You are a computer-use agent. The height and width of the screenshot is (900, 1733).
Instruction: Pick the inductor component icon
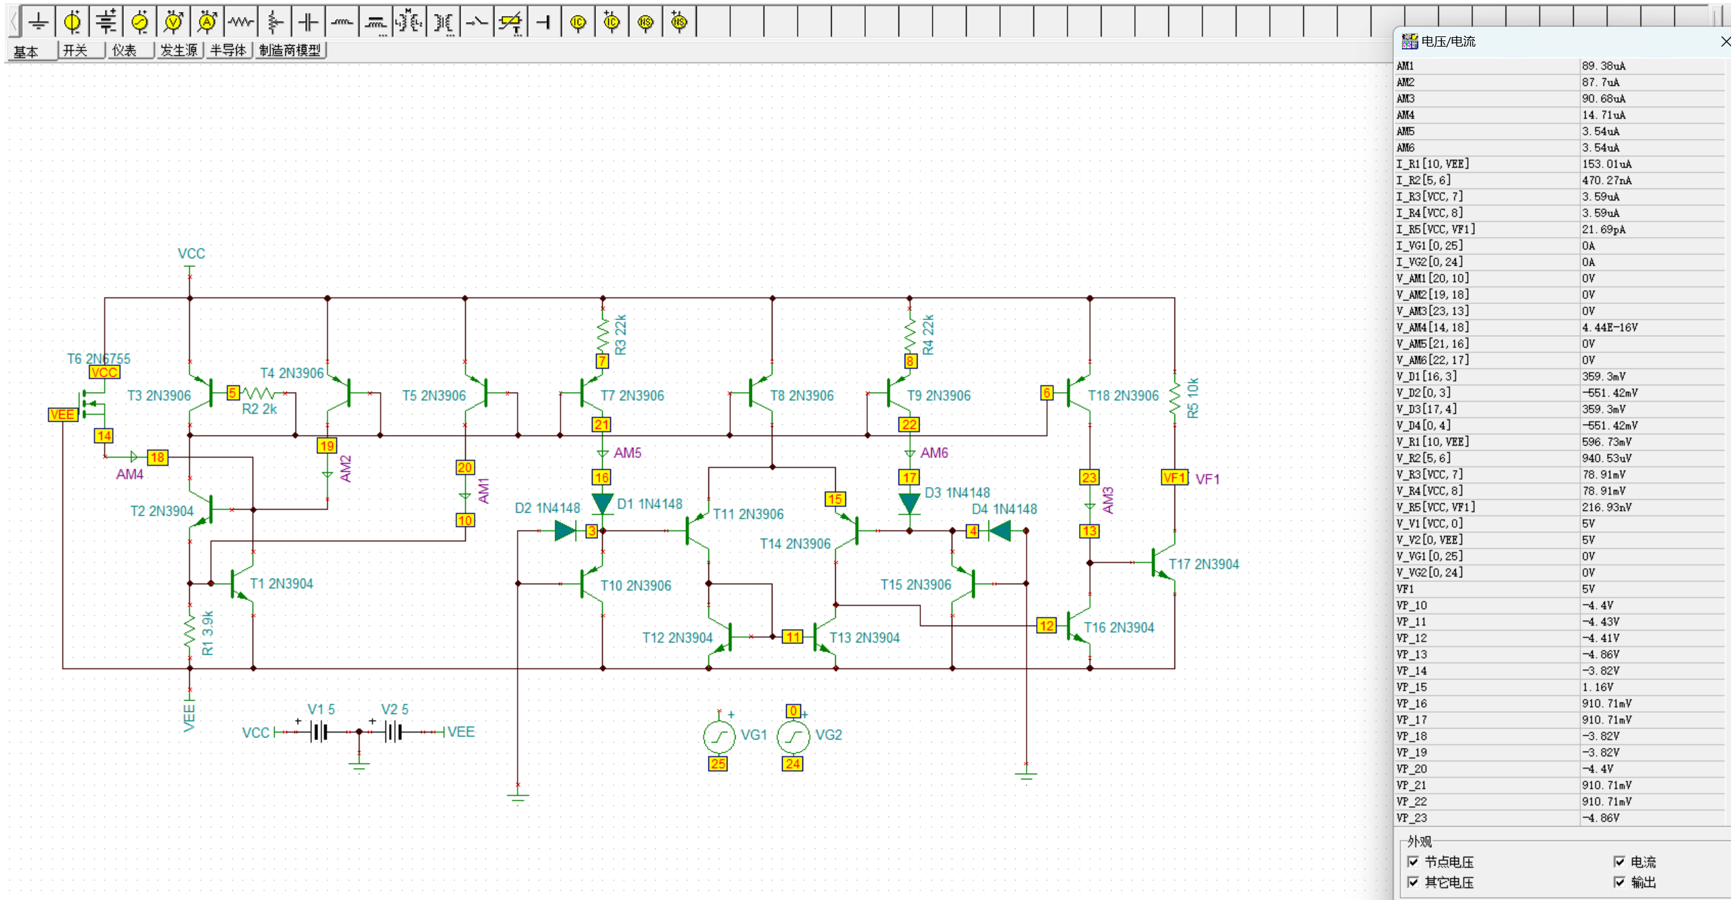(342, 21)
